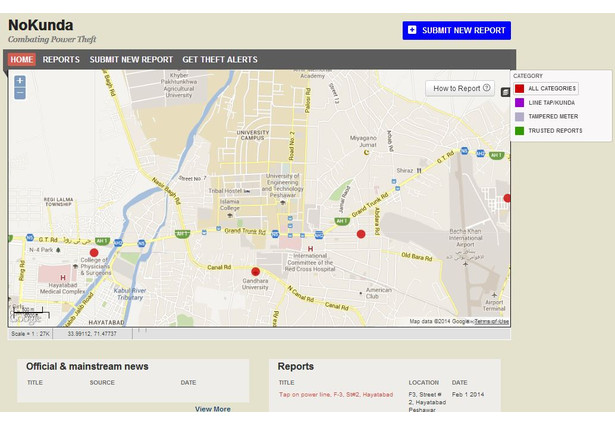The height and width of the screenshot is (424, 615).
Task: Click red marker near College of Physicians
Action: pos(94,253)
